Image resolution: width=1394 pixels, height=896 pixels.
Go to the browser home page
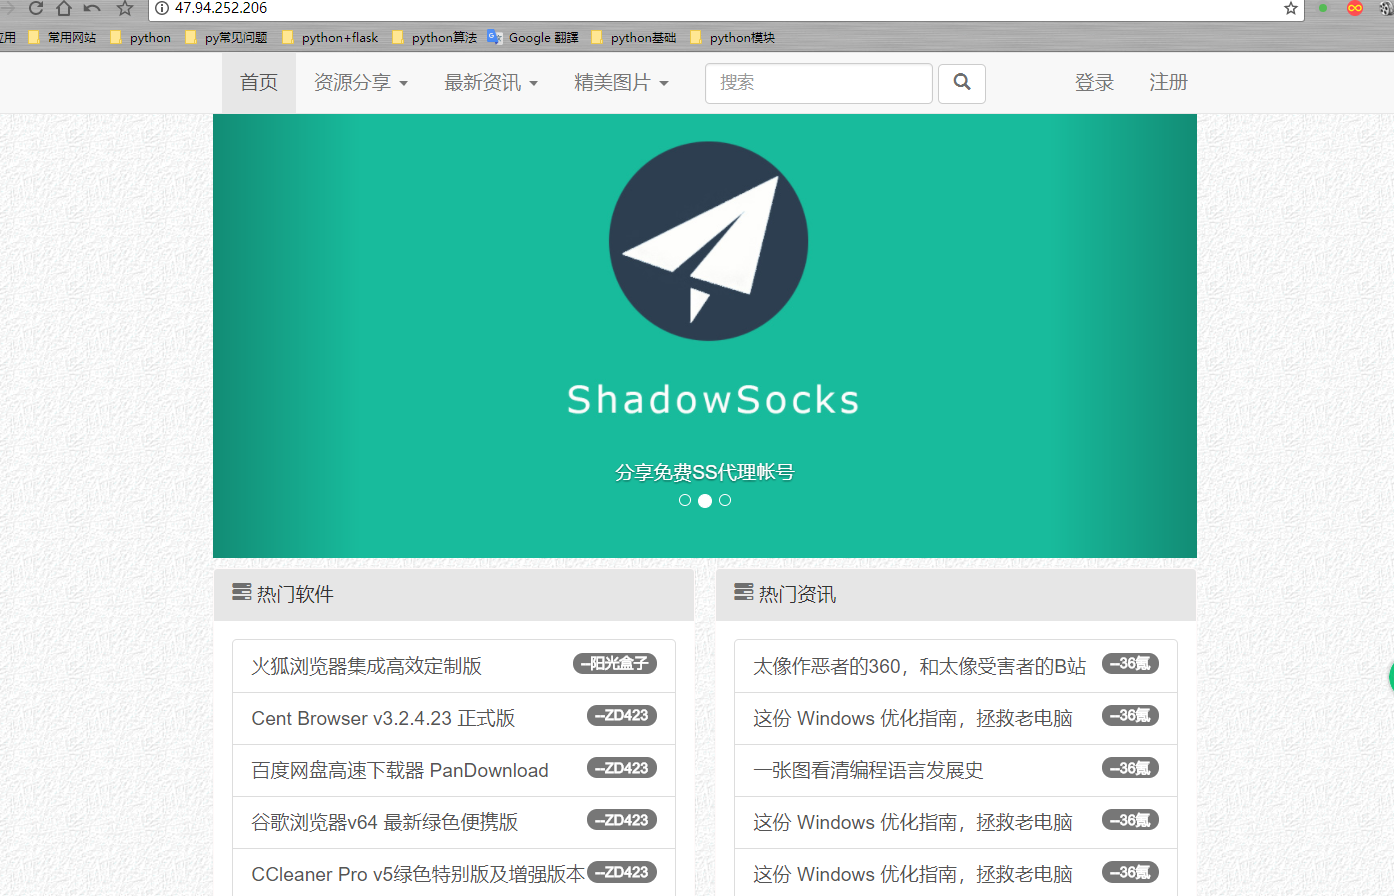pyautogui.click(x=64, y=8)
